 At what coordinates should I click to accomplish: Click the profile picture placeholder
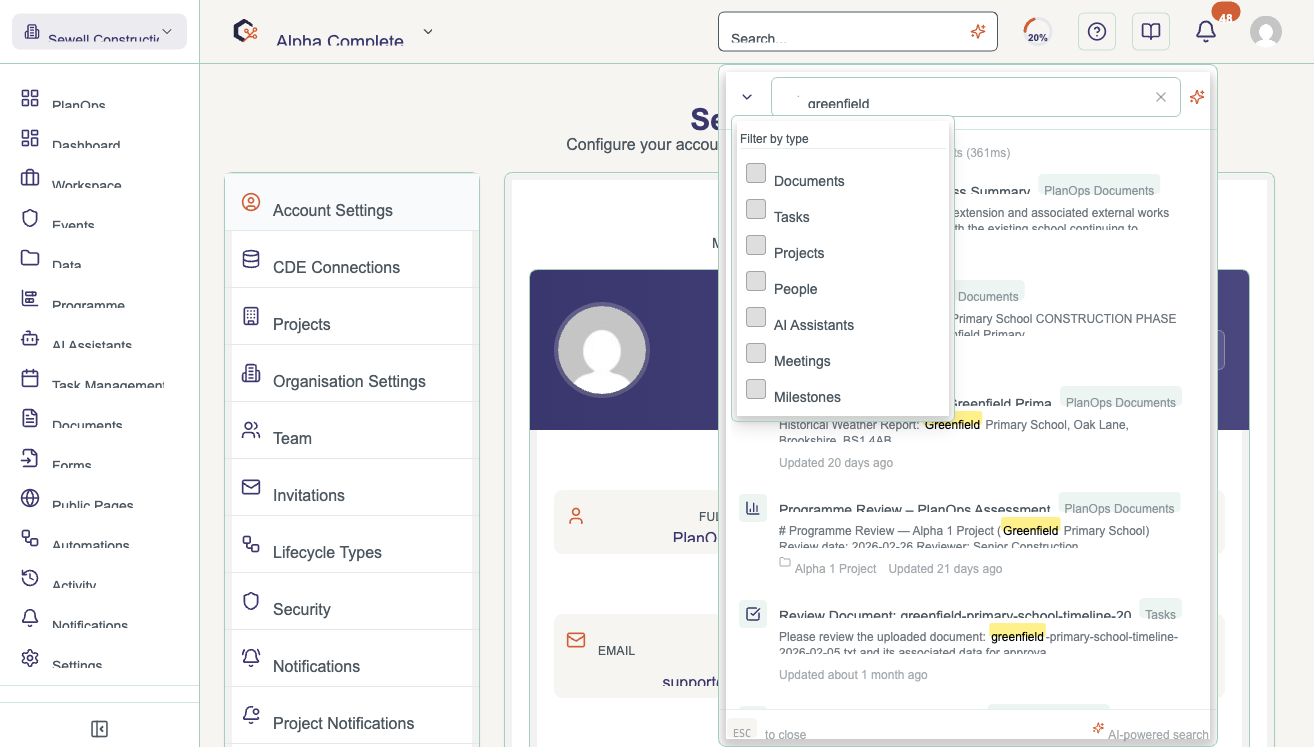[x=602, y=350]
